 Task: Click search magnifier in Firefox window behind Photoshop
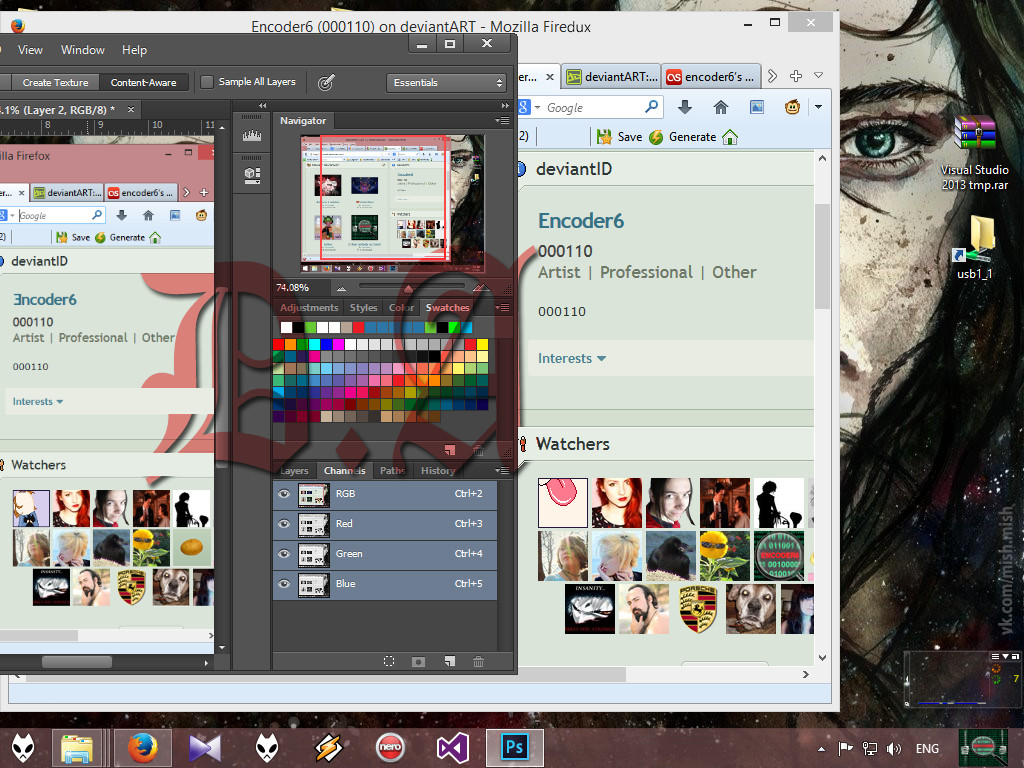651,107
